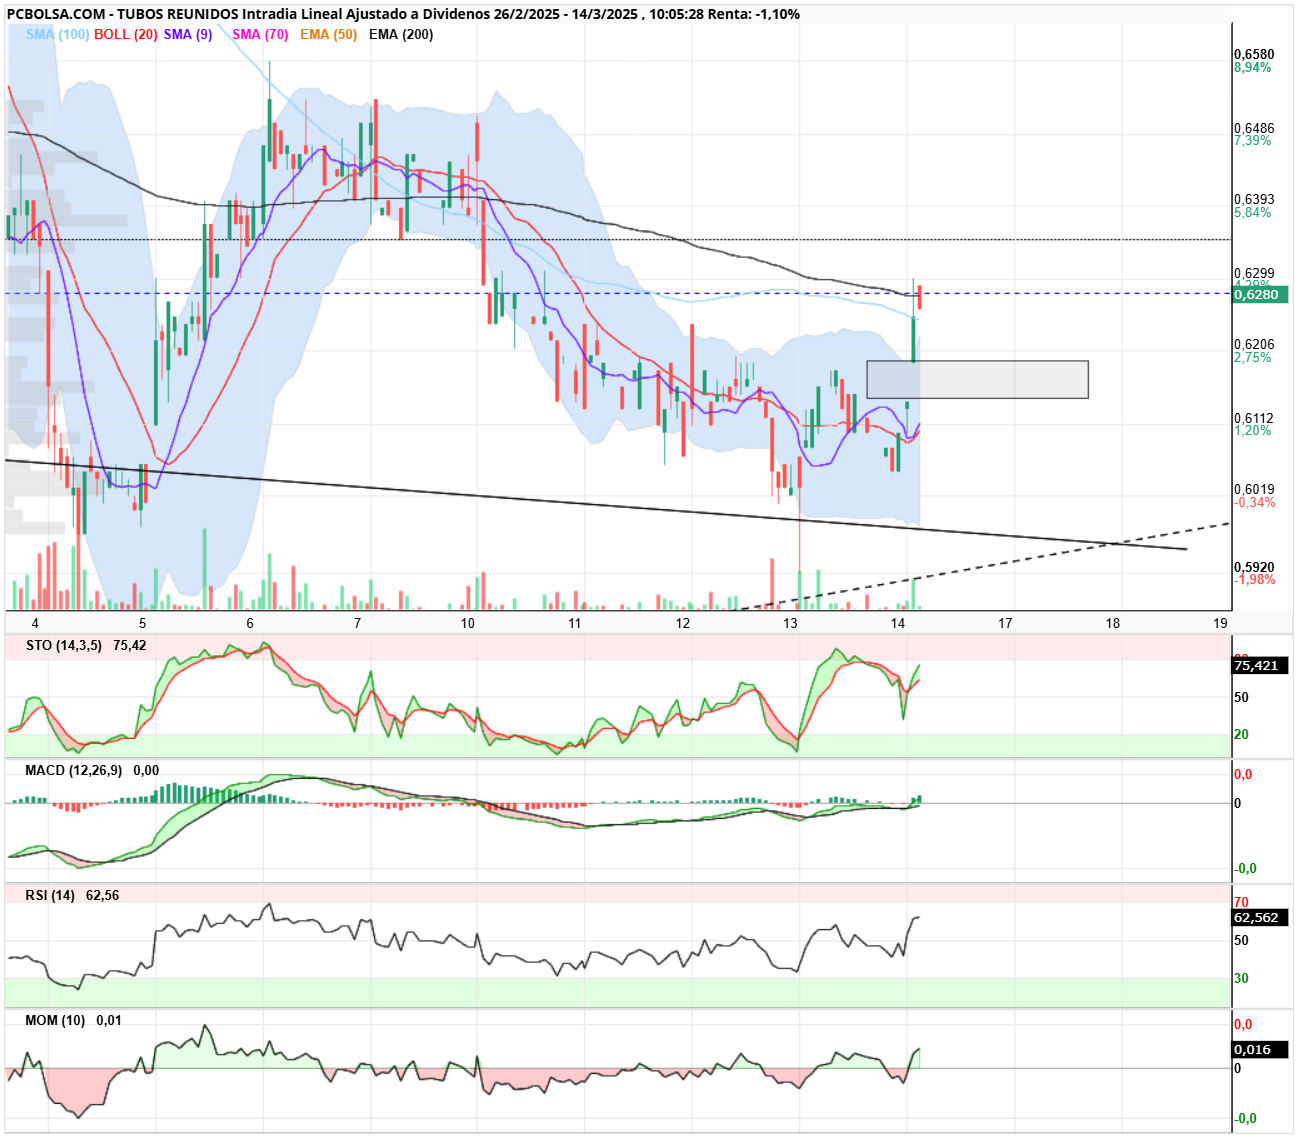Viewport: 1298px width, 1138px height.
Task: Click date 10 on the time axis
Action: [468, 623]
